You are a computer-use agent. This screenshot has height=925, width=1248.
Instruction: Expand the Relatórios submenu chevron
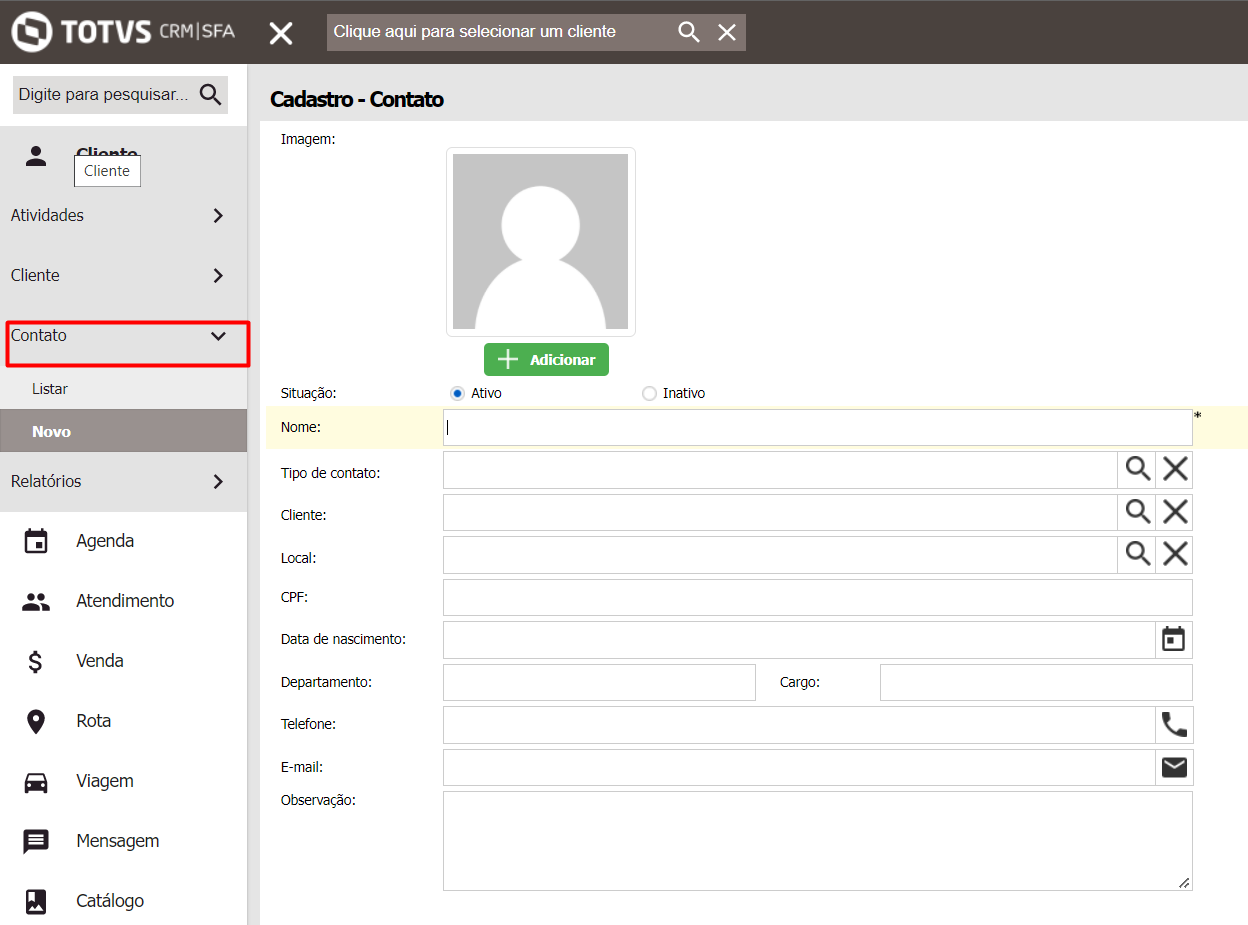click(218, 481)
